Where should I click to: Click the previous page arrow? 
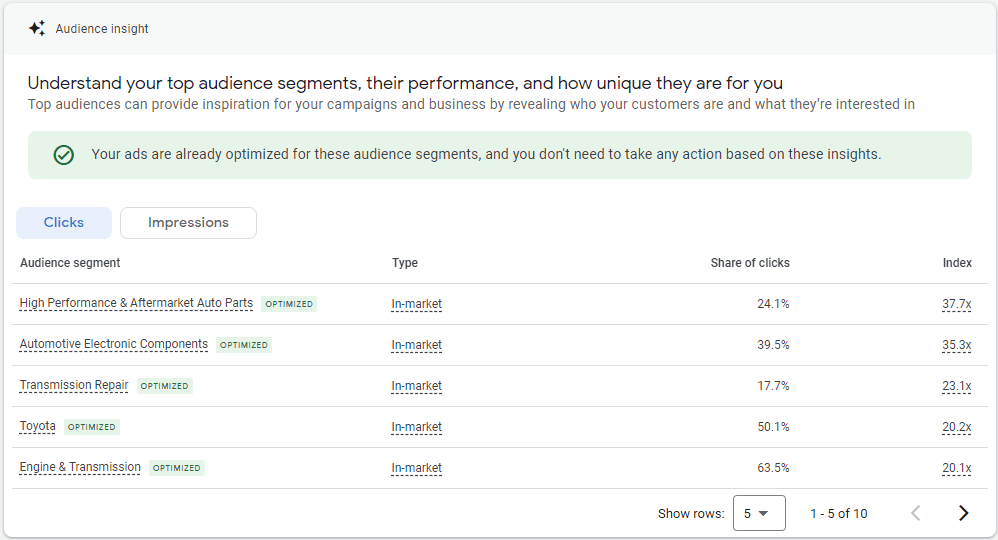(x=916, y=513)
